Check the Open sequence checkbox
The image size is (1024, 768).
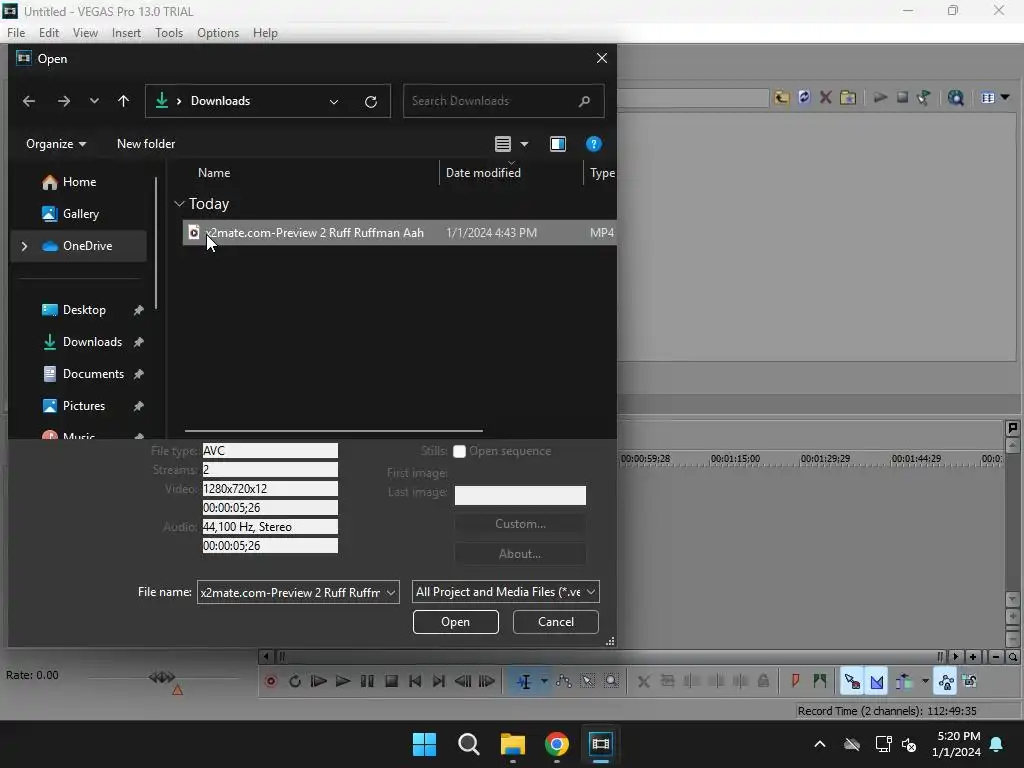459,451
